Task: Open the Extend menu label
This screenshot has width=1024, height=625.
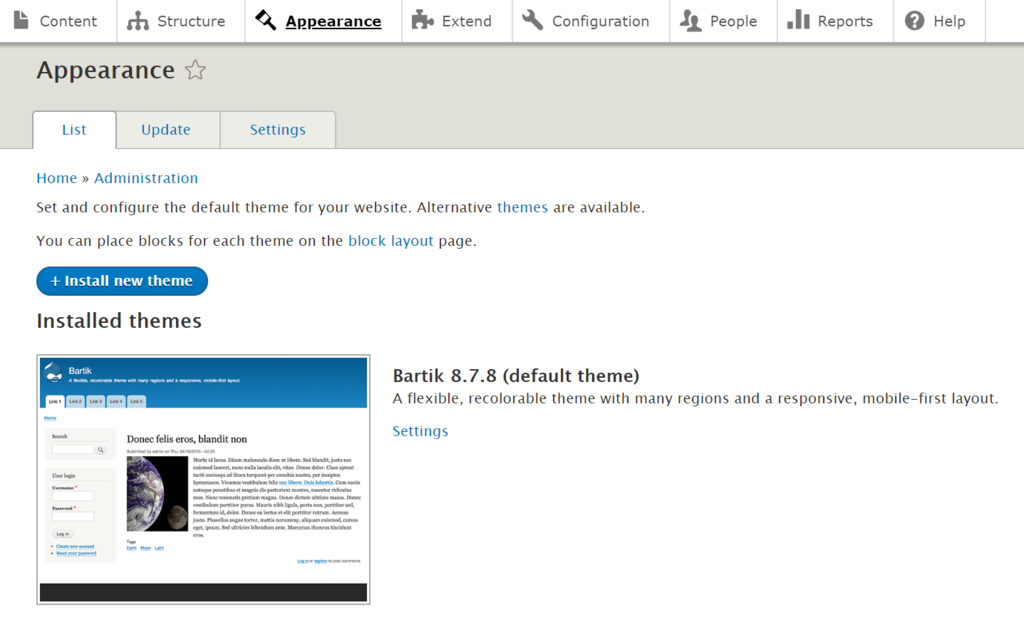Action: pyautogui.click(x=466, y=22)
